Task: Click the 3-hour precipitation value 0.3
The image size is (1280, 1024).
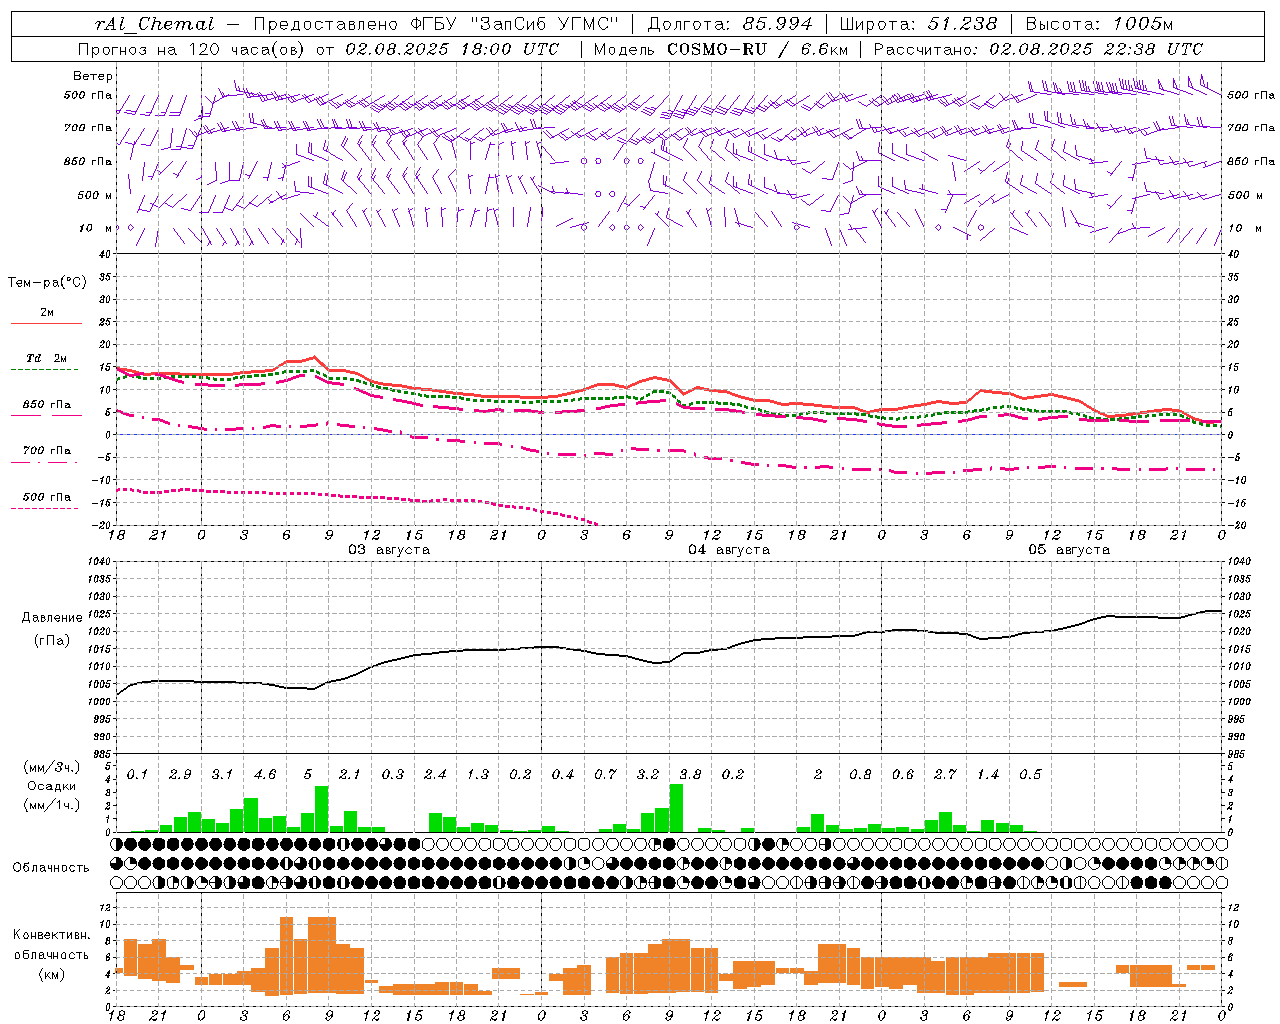Action: 393,775
